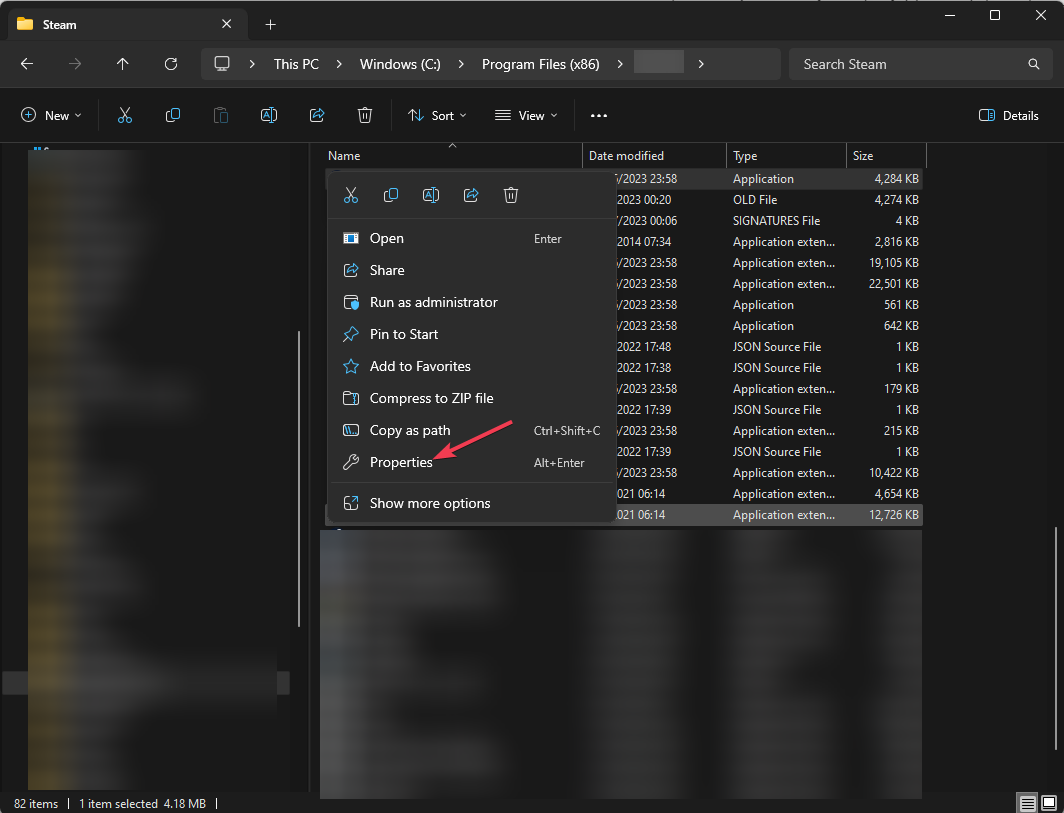
Task: Click the Copy icon in the context menu
Action: 391,195
